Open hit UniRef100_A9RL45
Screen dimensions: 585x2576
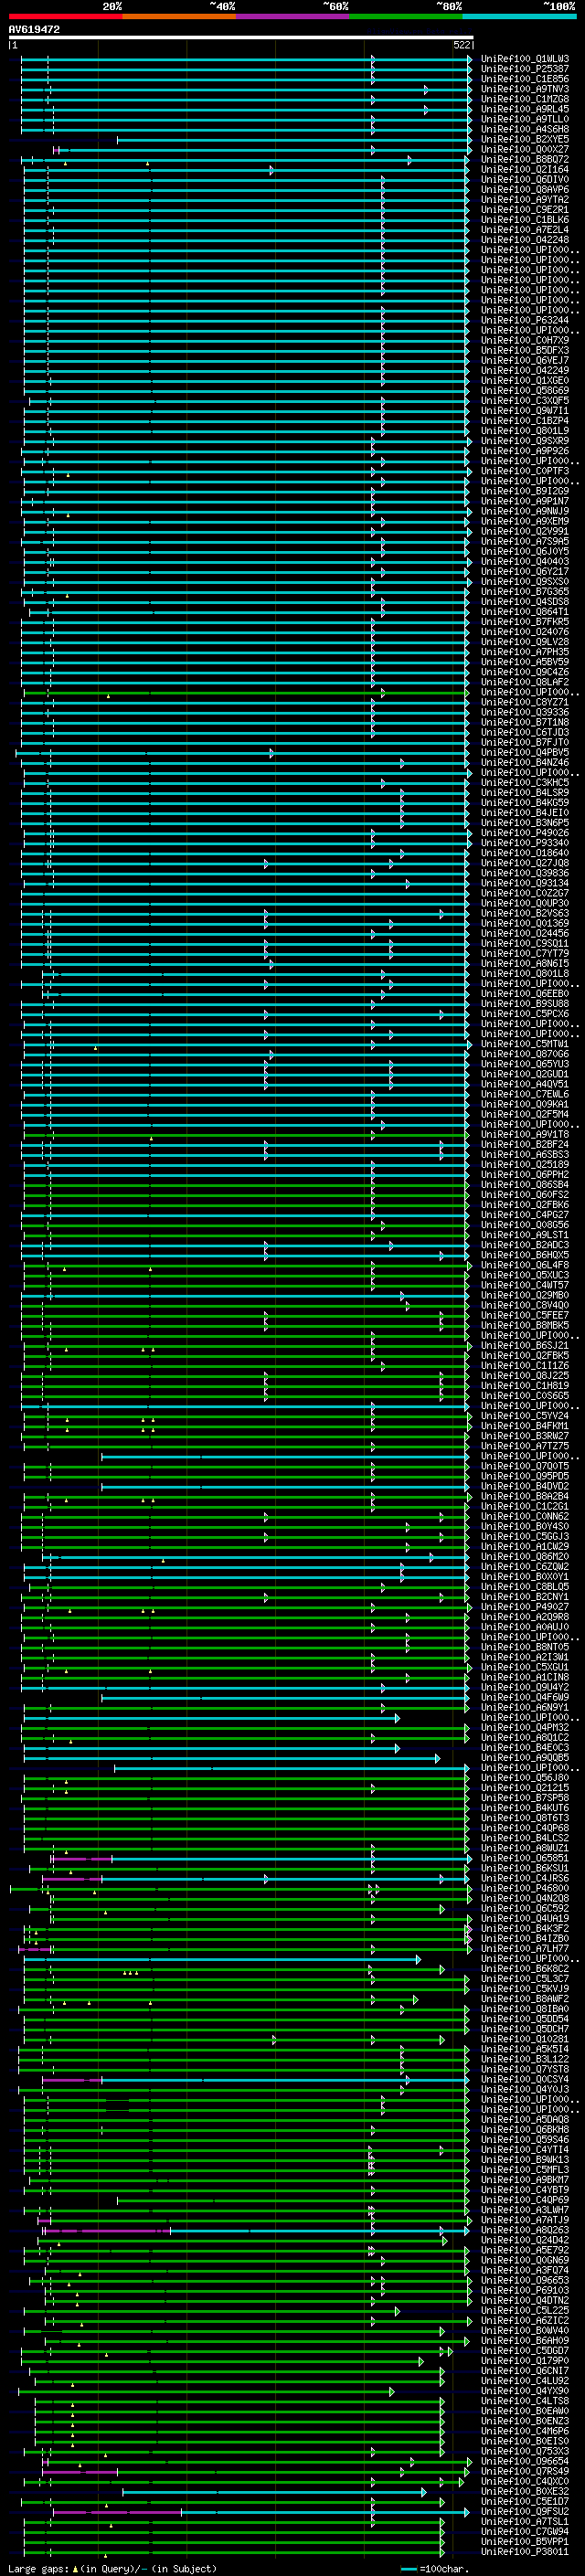point(525,109)
